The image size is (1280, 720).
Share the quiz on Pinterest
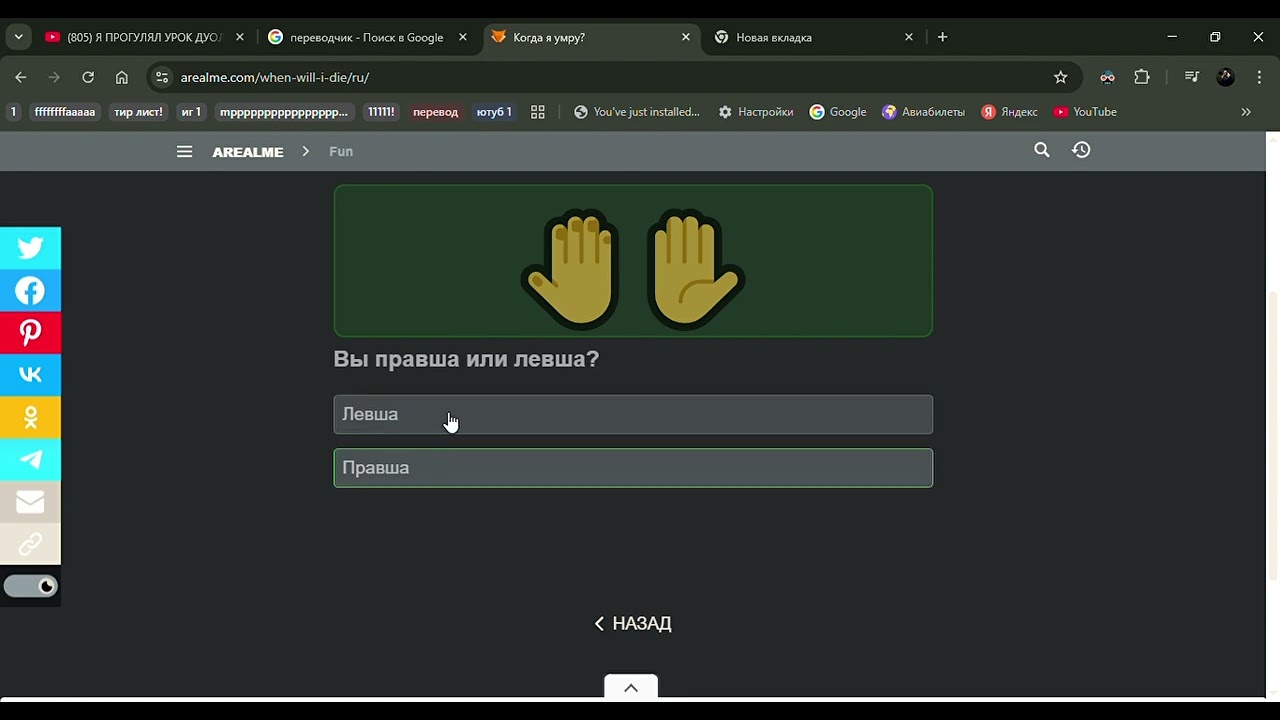click(x=30, y=332)
